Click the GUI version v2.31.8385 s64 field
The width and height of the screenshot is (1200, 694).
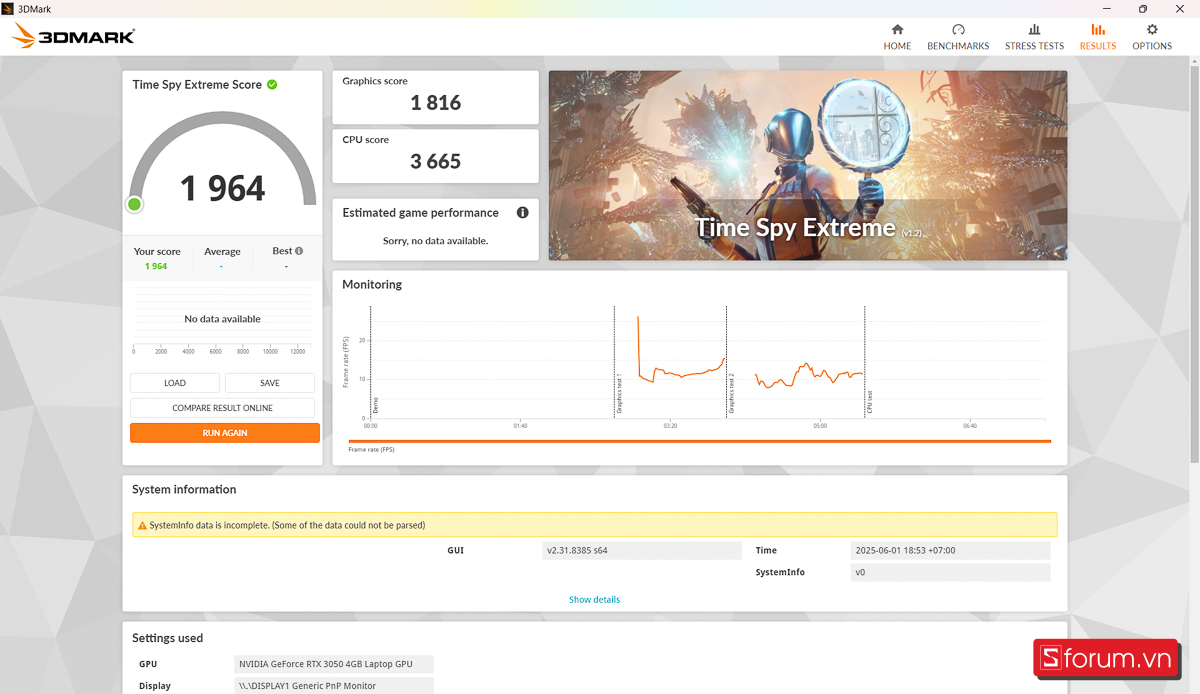[642, 551]
